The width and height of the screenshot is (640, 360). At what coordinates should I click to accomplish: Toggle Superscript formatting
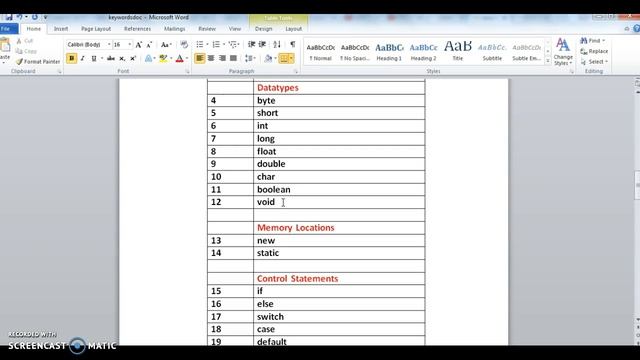tap(133, 58)
